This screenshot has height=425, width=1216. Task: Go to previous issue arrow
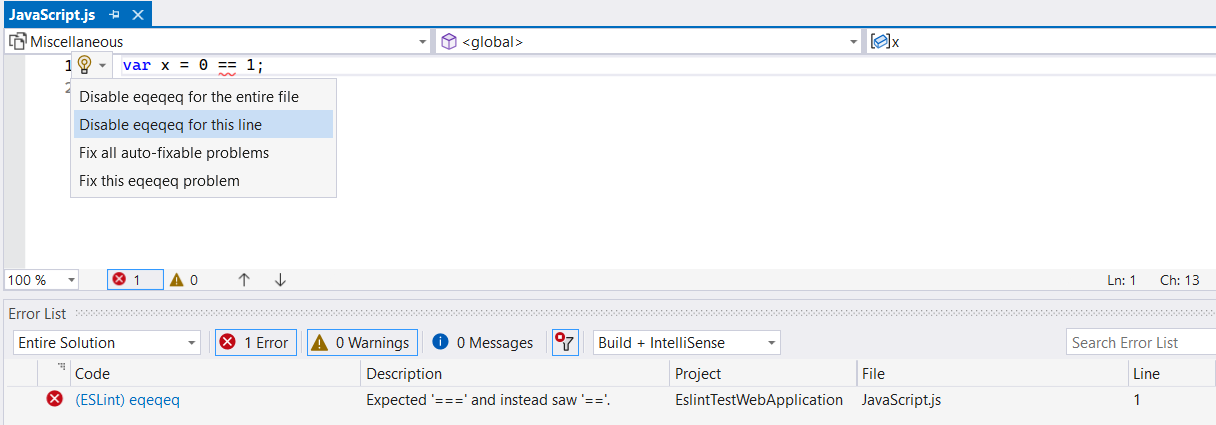tap(243, 280)
